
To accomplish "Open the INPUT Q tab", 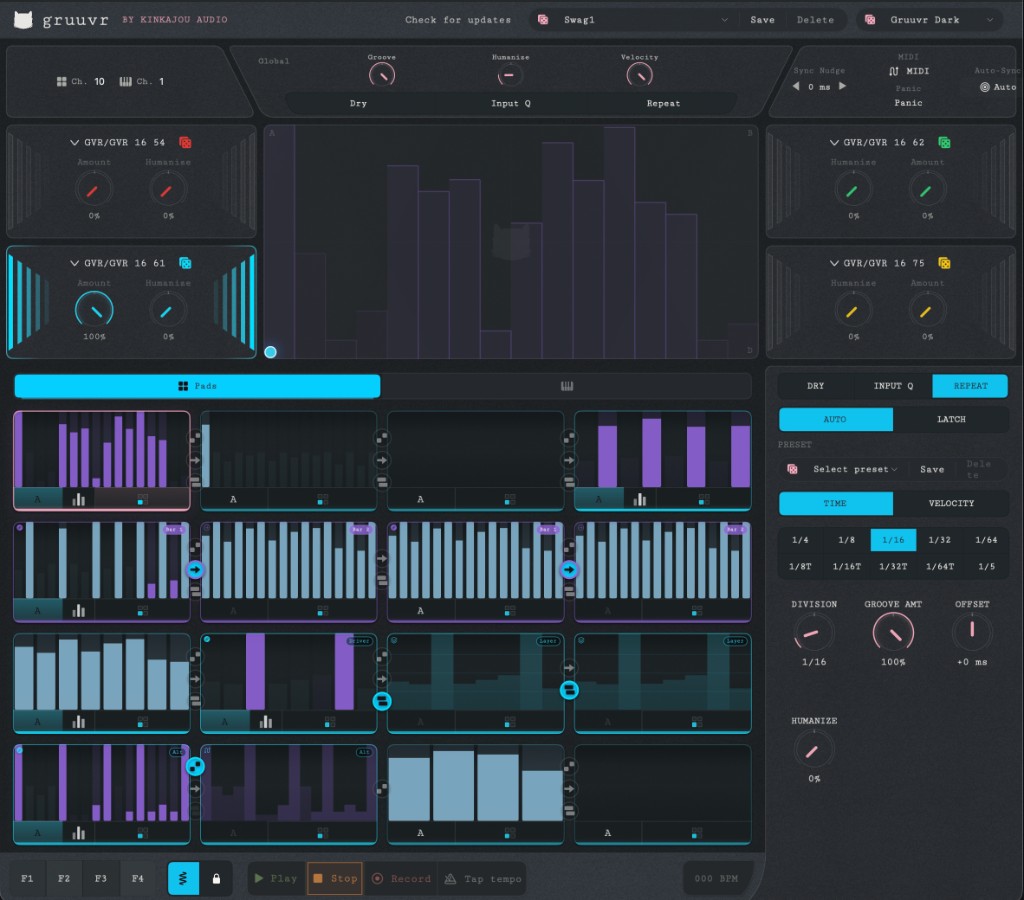I will point(893,386).
